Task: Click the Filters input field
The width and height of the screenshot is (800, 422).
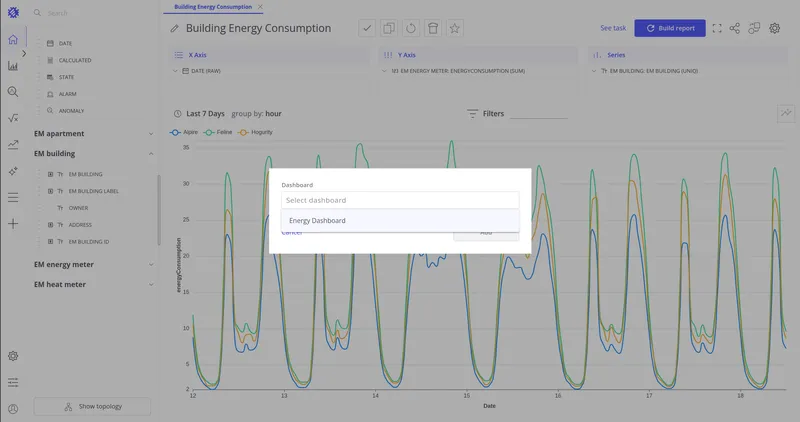Action: pyautogui.click(x=539, y=114)
